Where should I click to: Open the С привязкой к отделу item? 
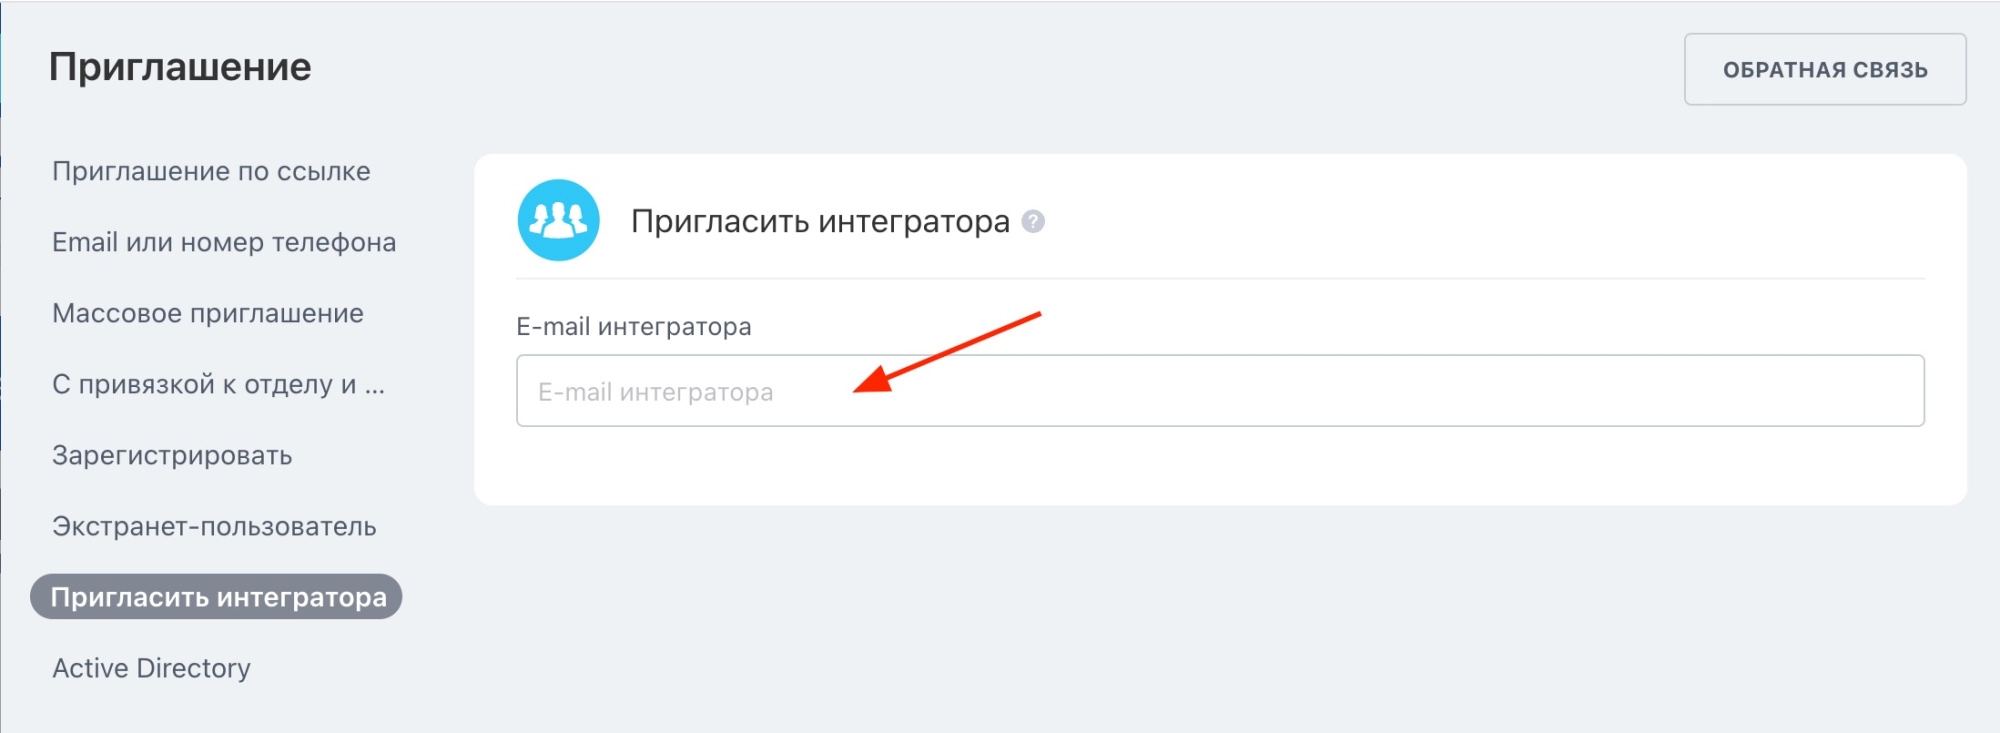click(218, 384)
